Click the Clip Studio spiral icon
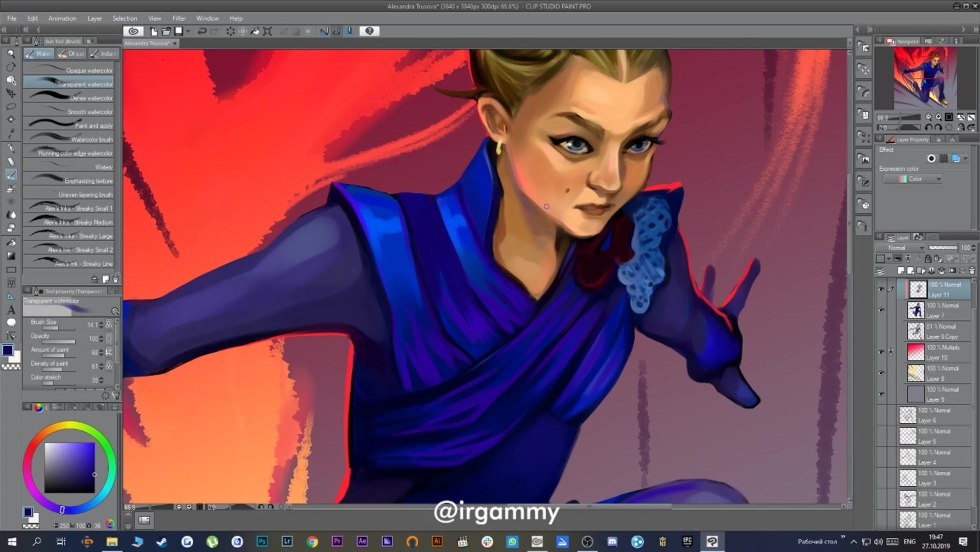Screen dimensions: 980x552 point(133,31)
